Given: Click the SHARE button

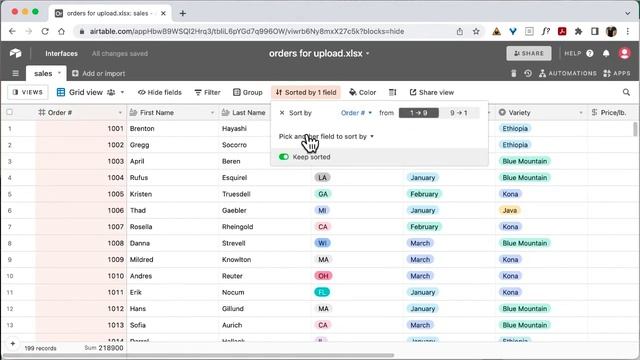Looking at the screenshot, I should pyautogui.click(x=529, y=53).
